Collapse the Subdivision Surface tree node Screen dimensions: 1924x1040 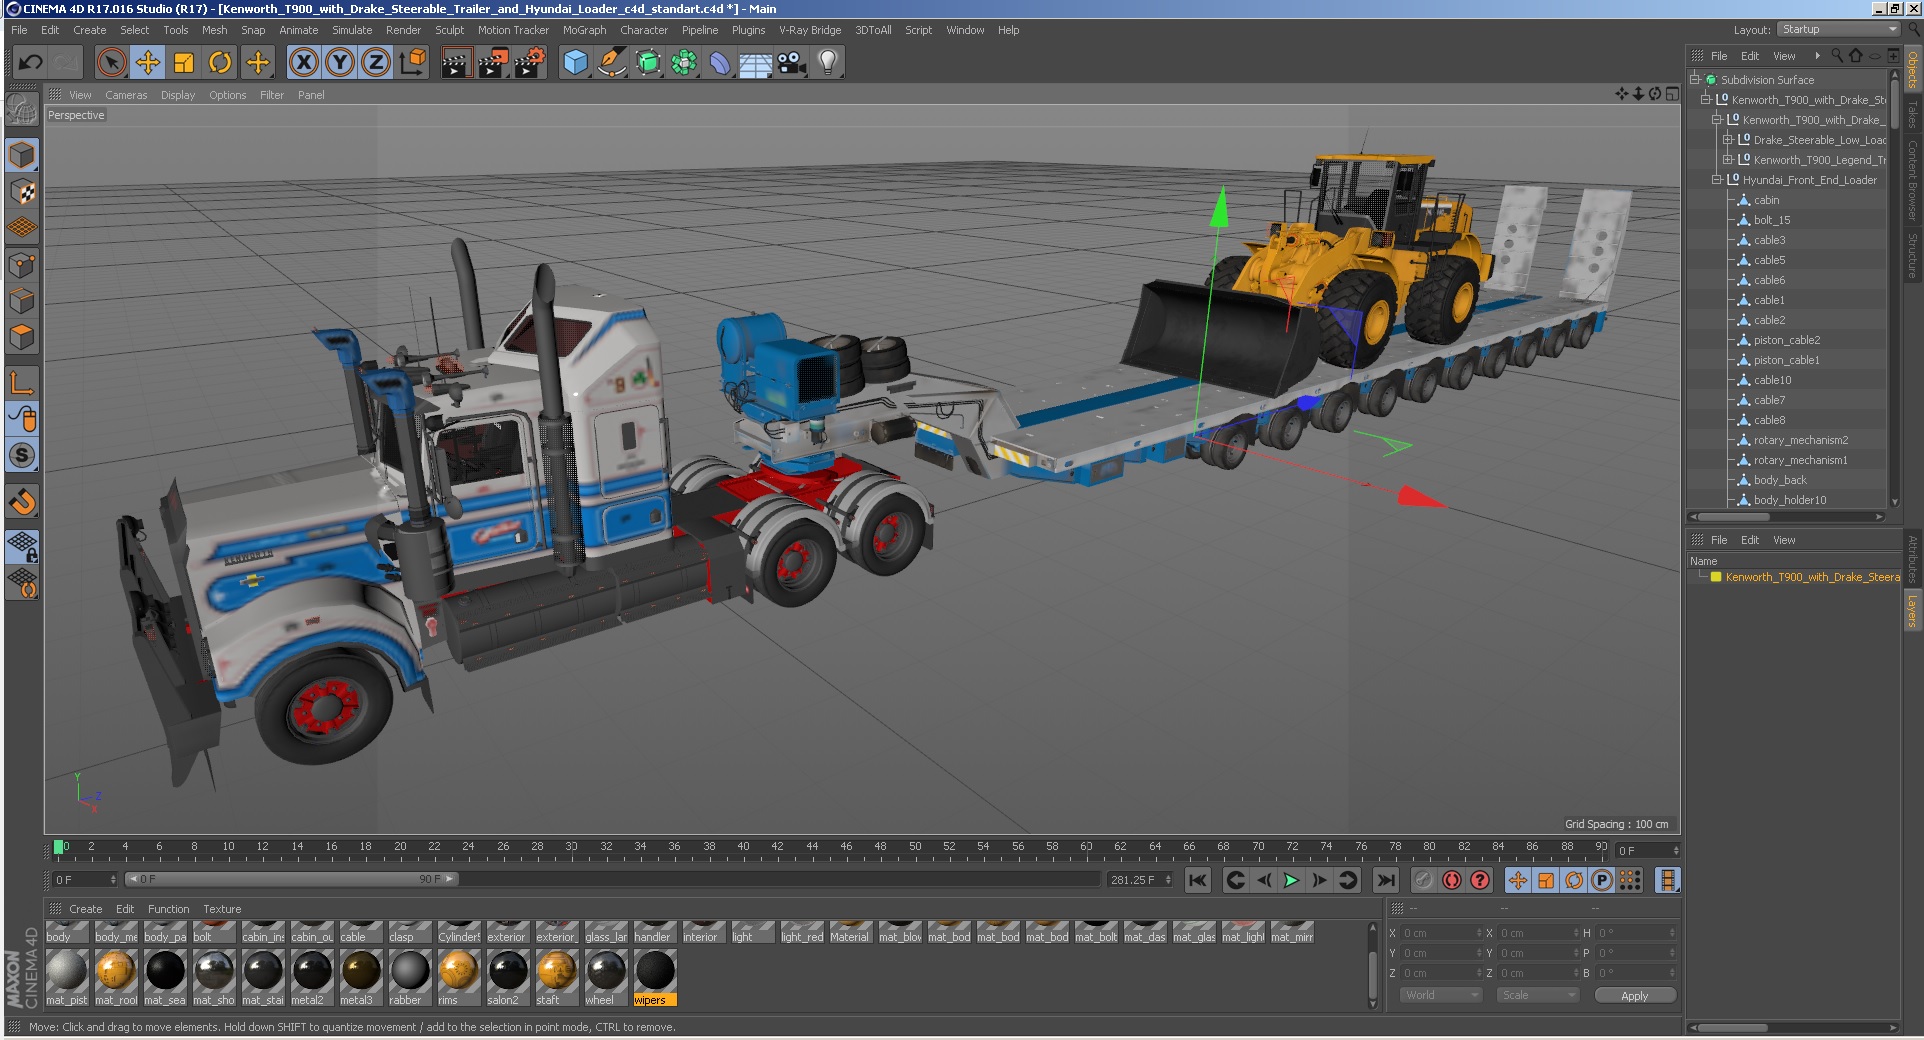[1695, 80]
